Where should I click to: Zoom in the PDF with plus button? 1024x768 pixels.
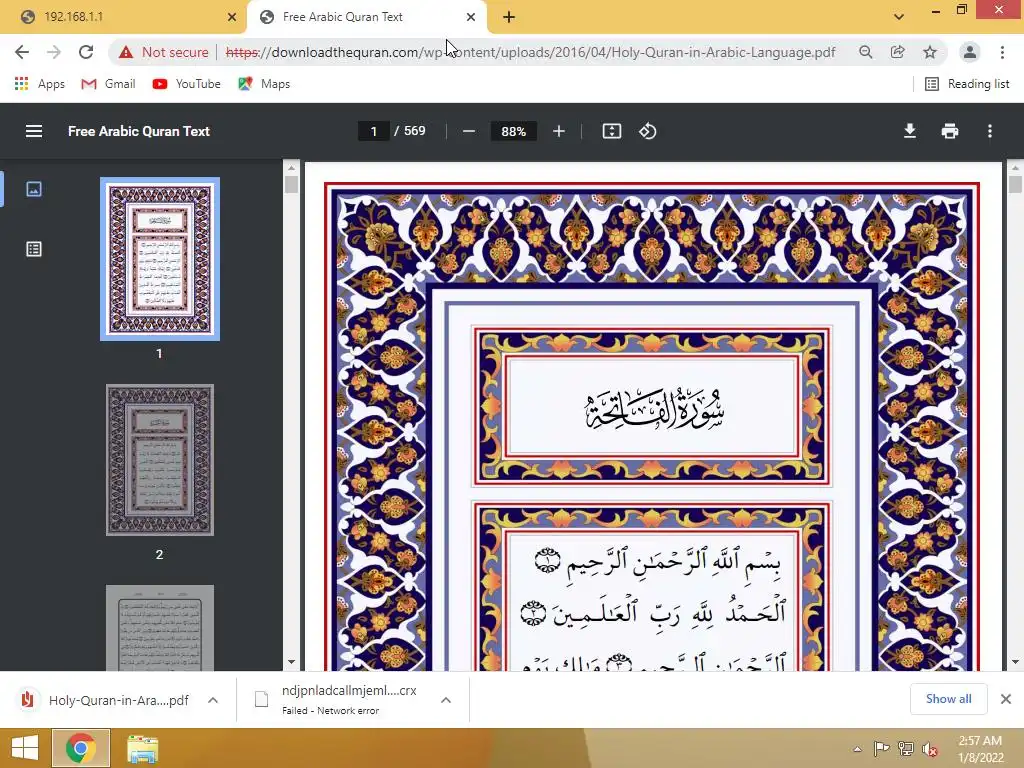tap(558, 131)
